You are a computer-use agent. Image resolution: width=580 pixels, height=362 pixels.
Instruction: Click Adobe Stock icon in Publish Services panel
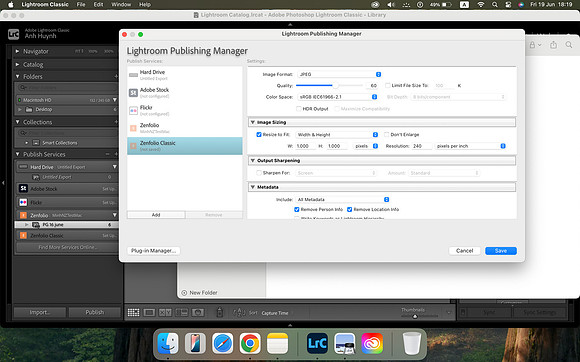(23, 189)
